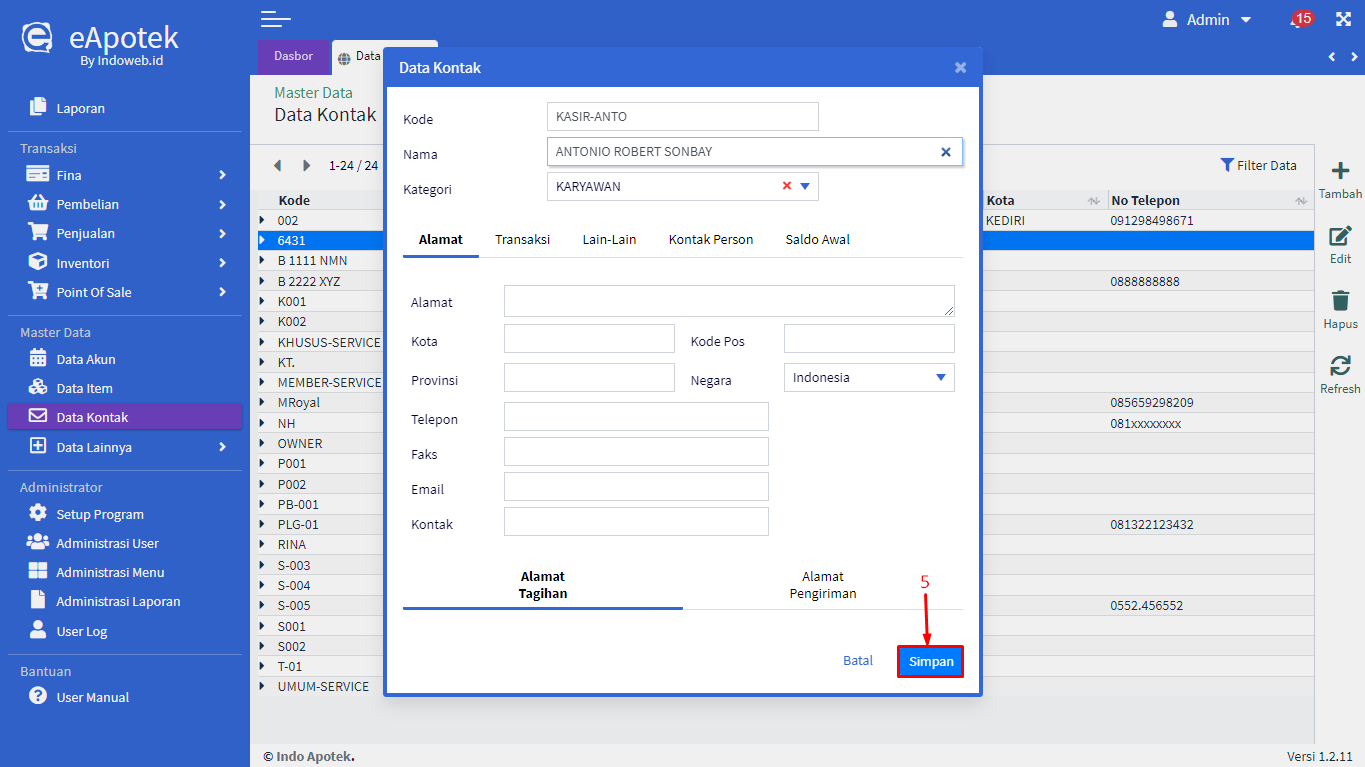
Task: Click the Hapus trash icon
Action: click(1340, 301)
